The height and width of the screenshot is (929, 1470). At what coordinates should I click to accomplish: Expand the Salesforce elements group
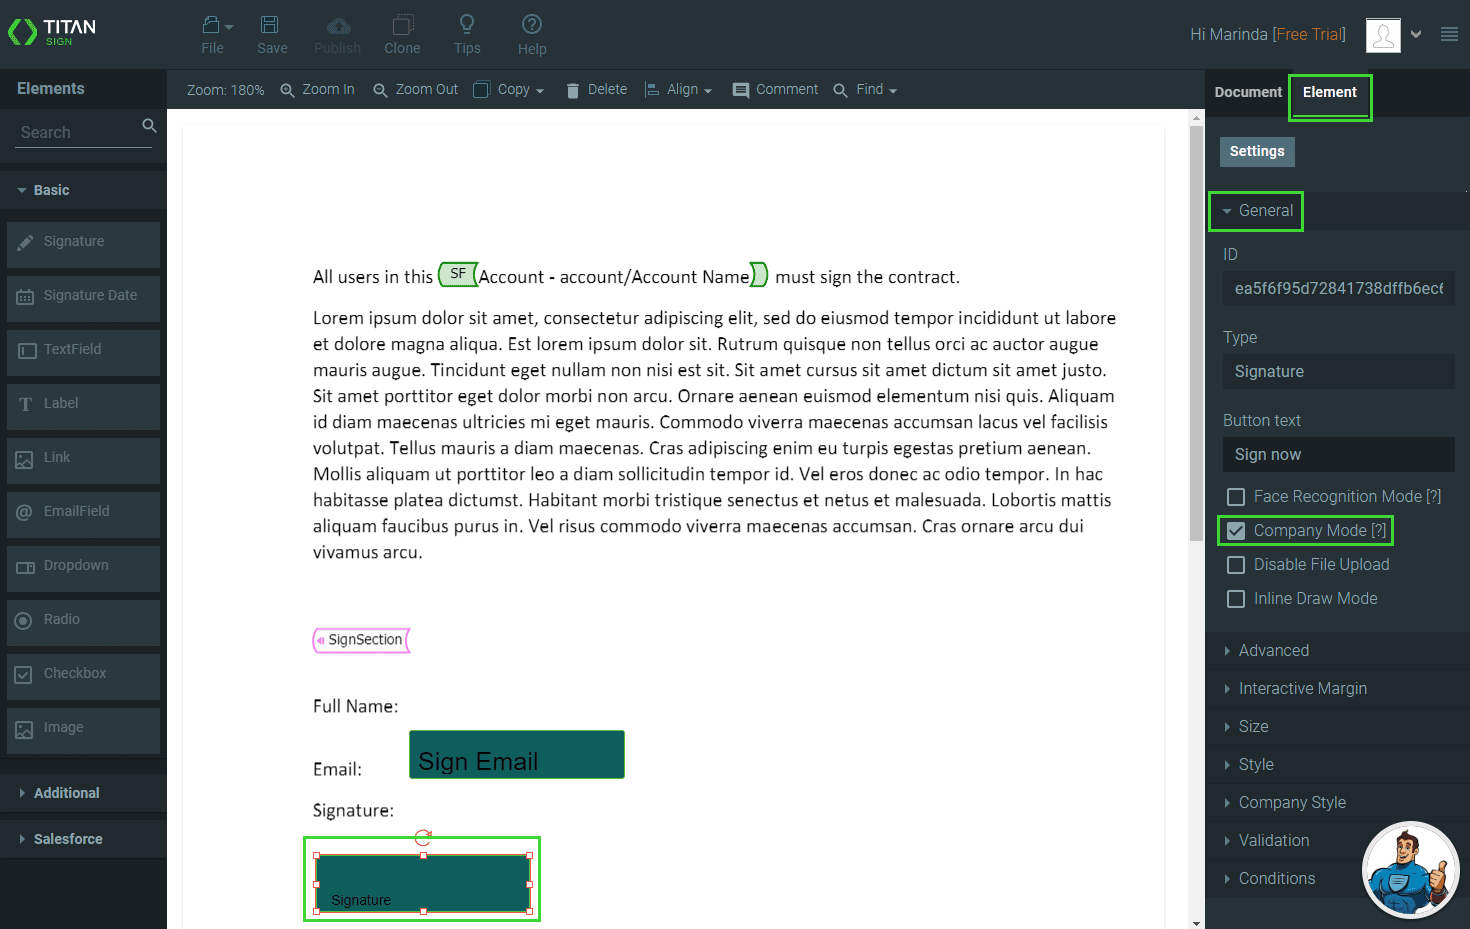[68, 839]
